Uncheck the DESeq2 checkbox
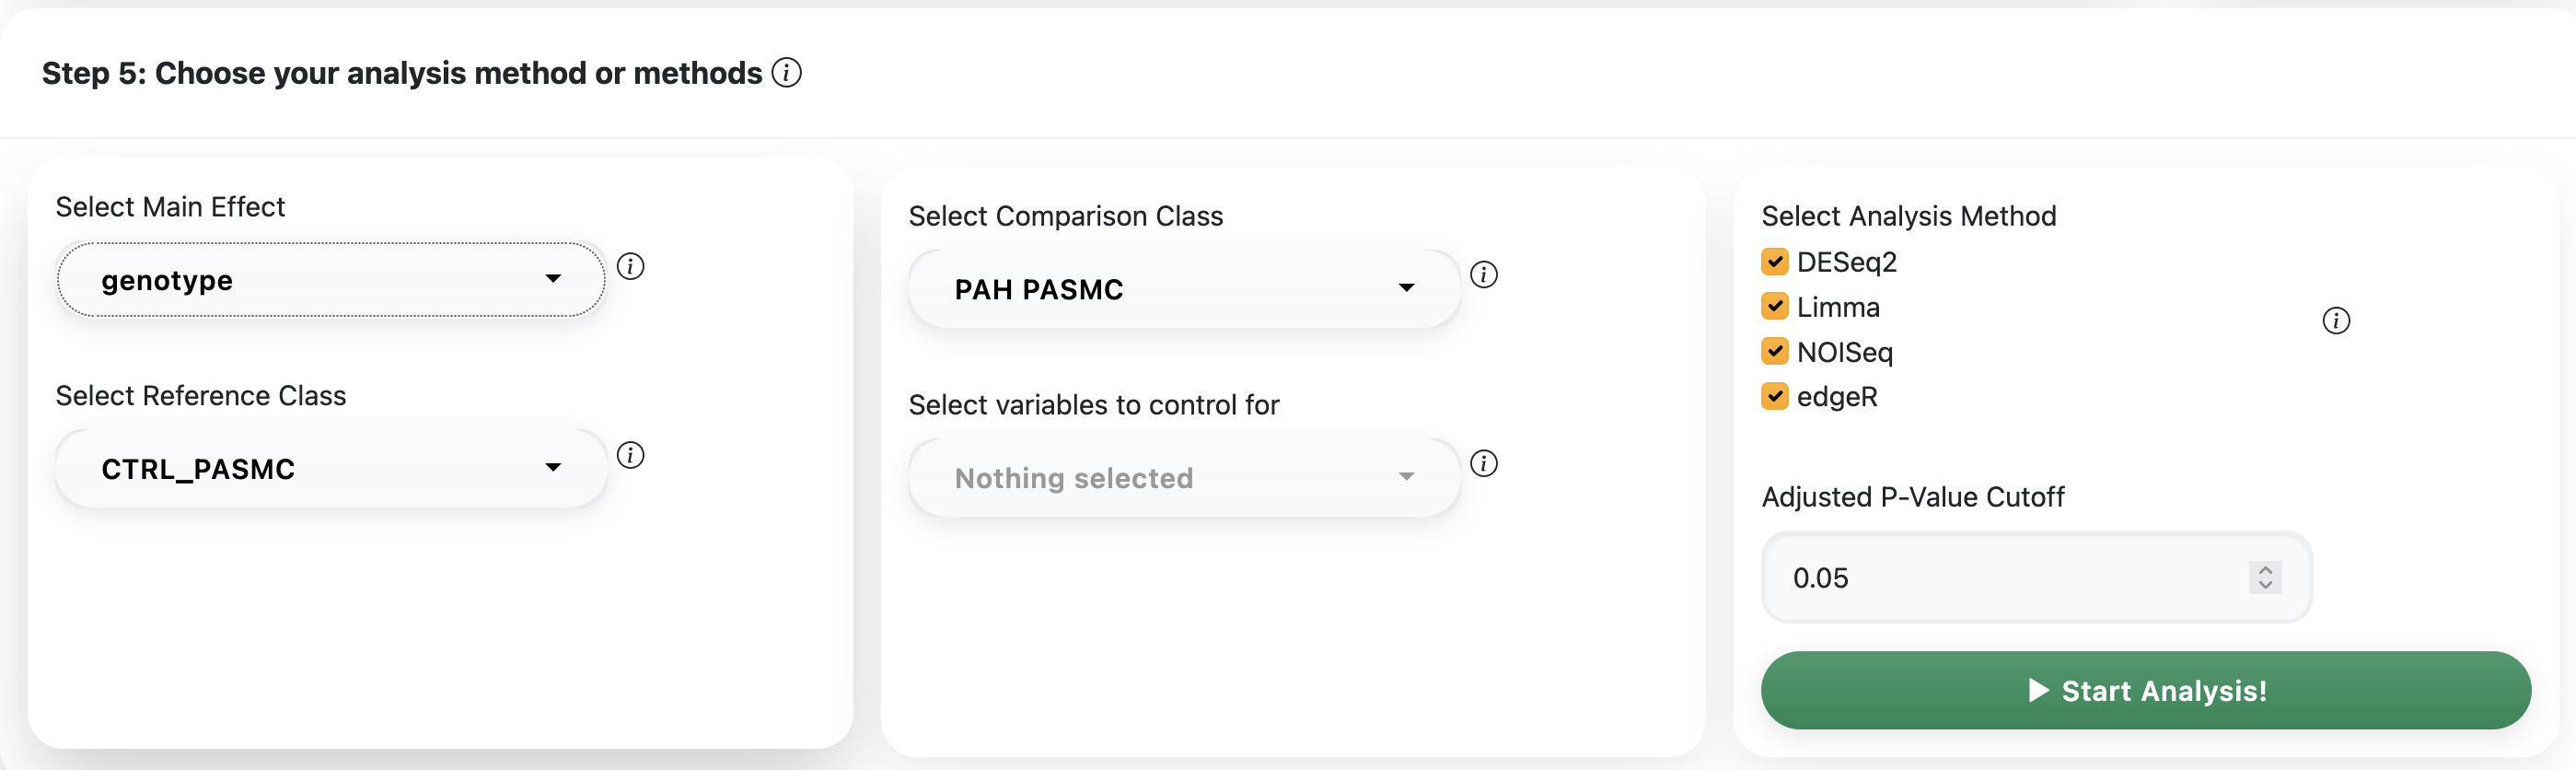This screenshot has height=770, width=2576. (x=1774, y=262)
